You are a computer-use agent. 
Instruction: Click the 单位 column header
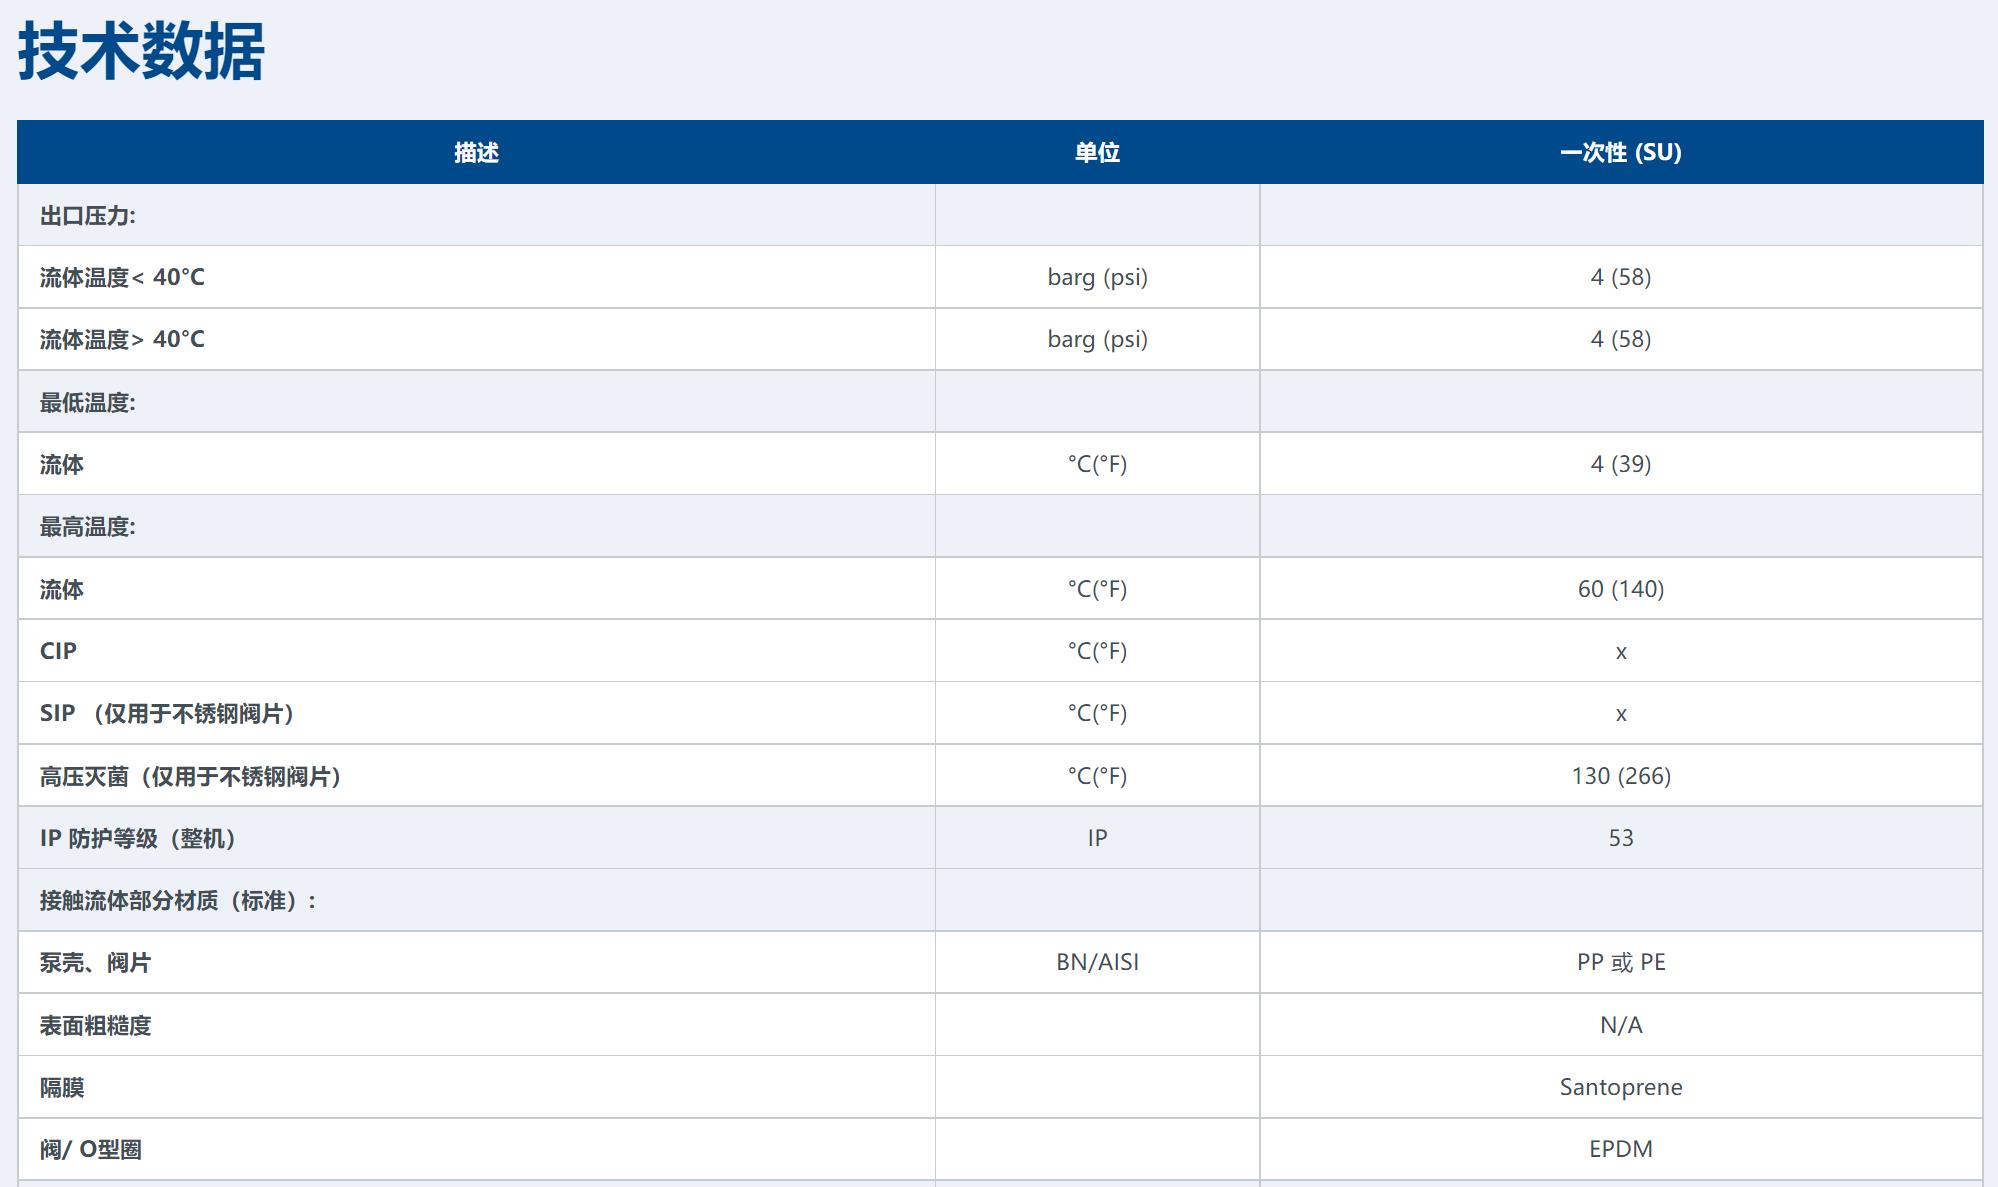tap(1097, 152)
